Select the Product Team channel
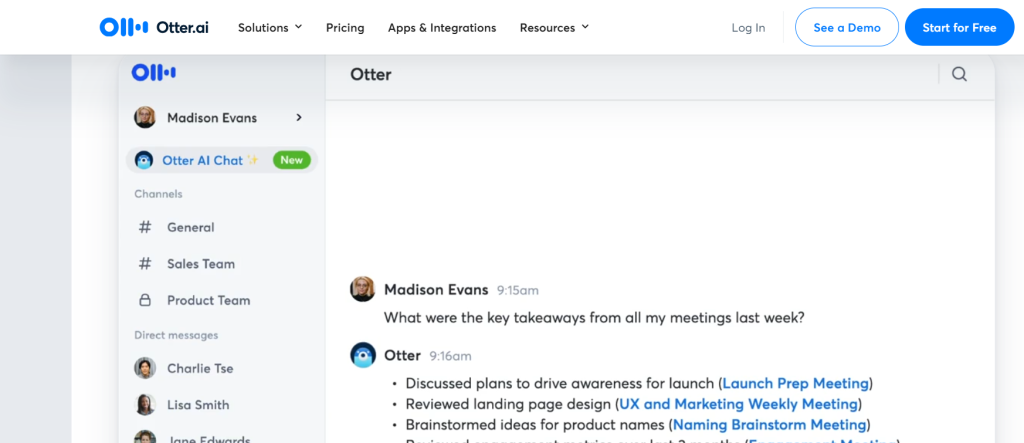1024x443 pixels. [208, 301]
